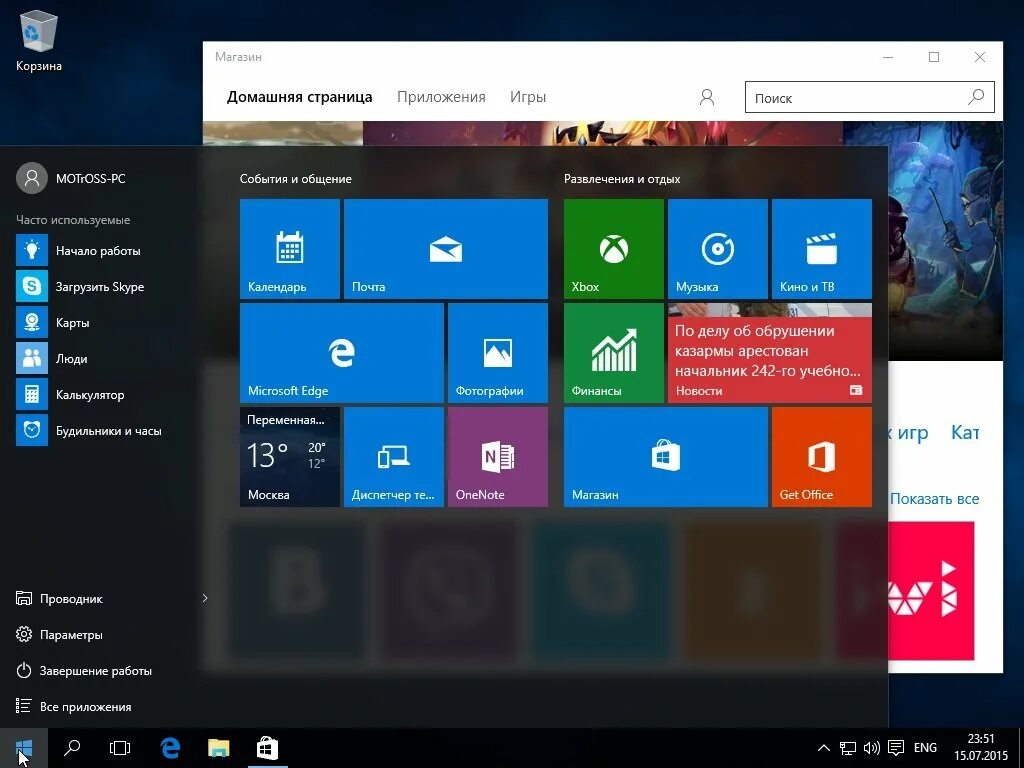Click the volume speaker tray icon

pyautogui.click(x=871, y=748)
